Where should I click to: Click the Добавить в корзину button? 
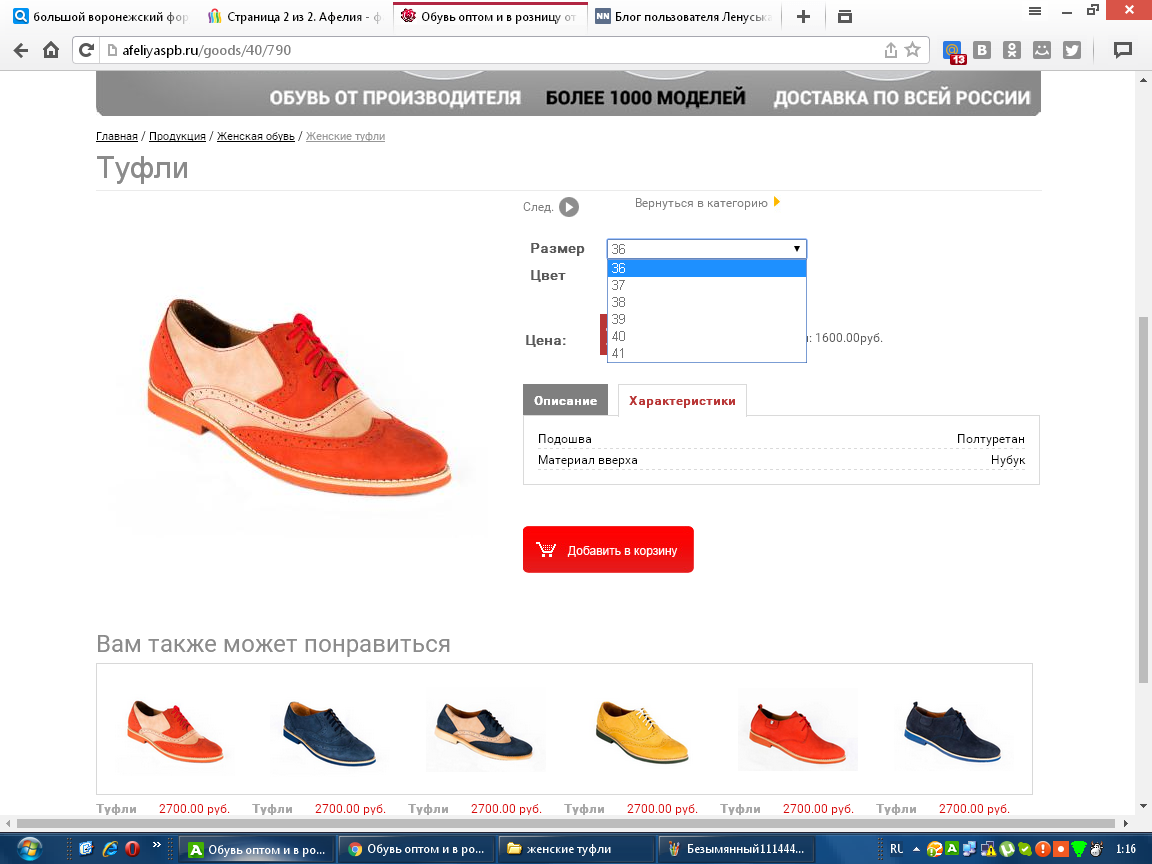608,550
